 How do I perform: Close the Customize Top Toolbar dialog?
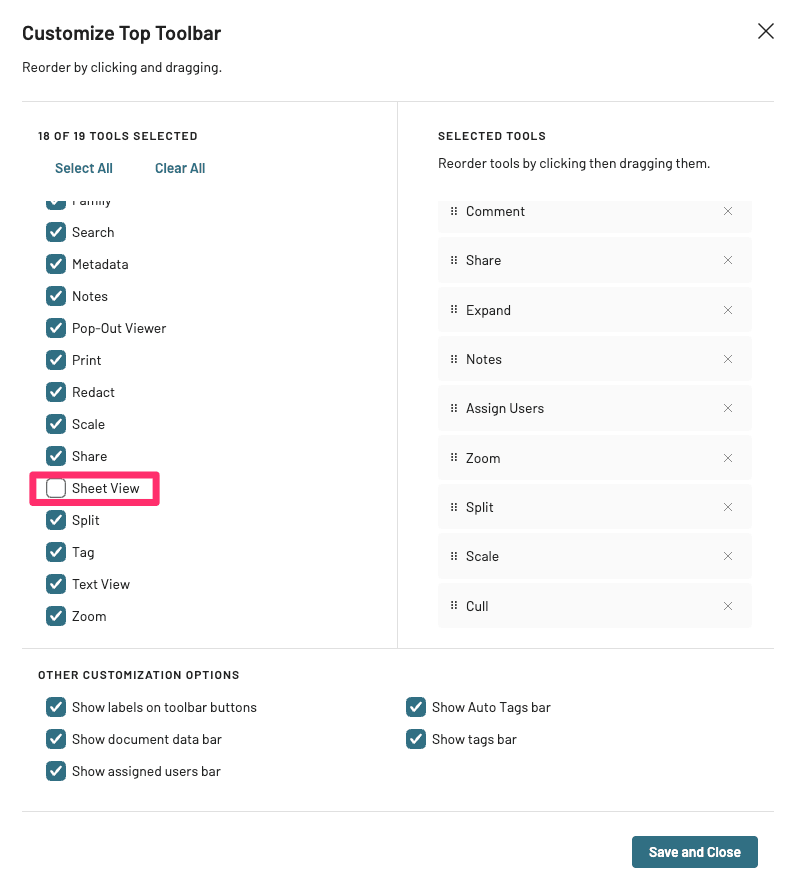point(766,31)
